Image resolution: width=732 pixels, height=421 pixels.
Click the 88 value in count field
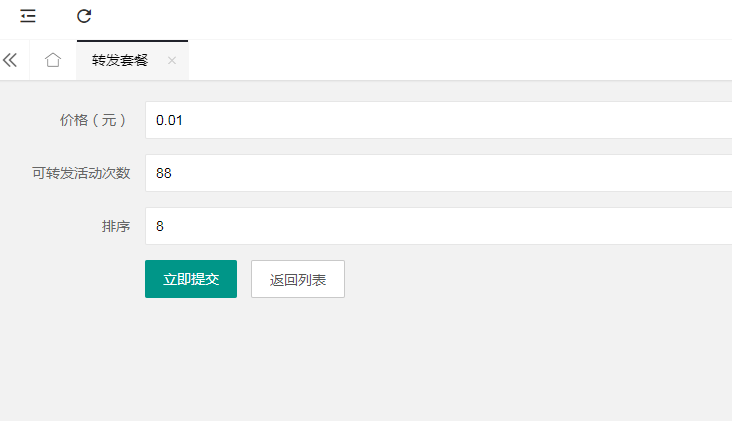(x=164, y=174)
